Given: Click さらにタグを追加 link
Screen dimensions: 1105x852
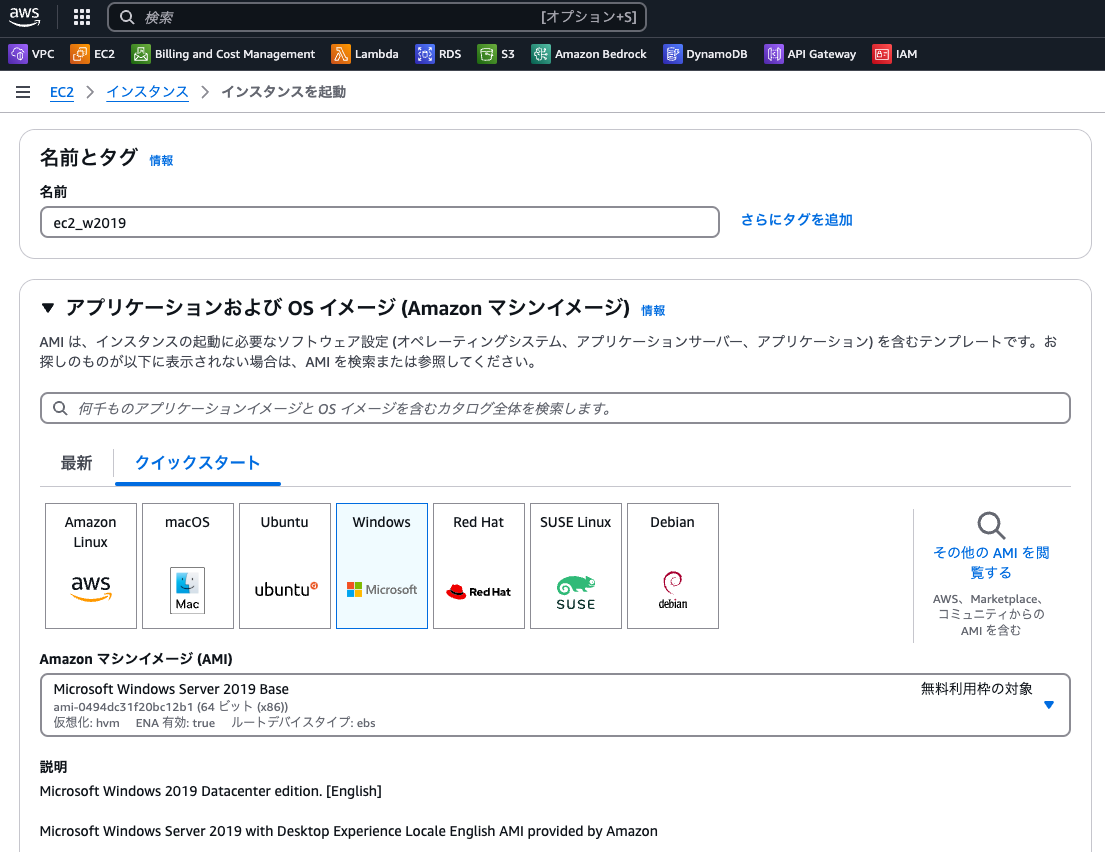Looking at the screenshot, I should coord(796,220).
